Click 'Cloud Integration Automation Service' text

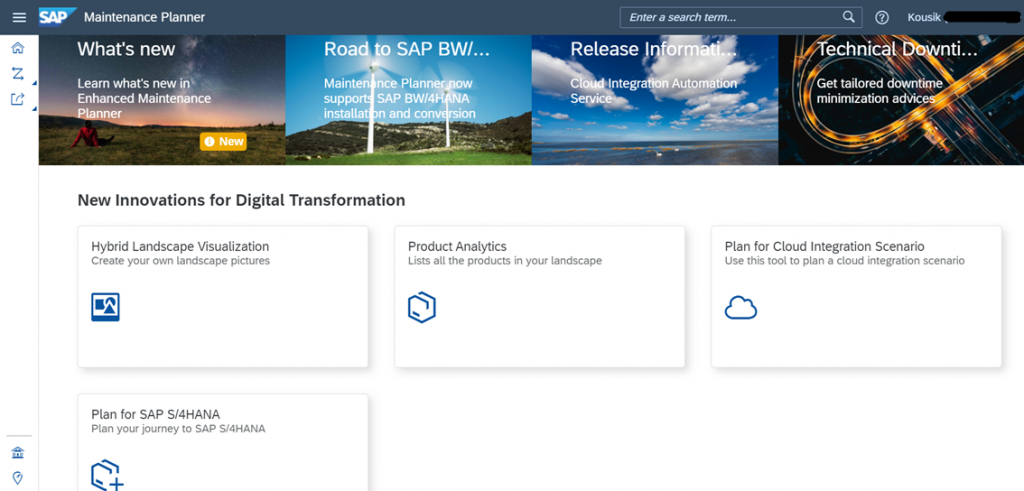click(654, 91)
